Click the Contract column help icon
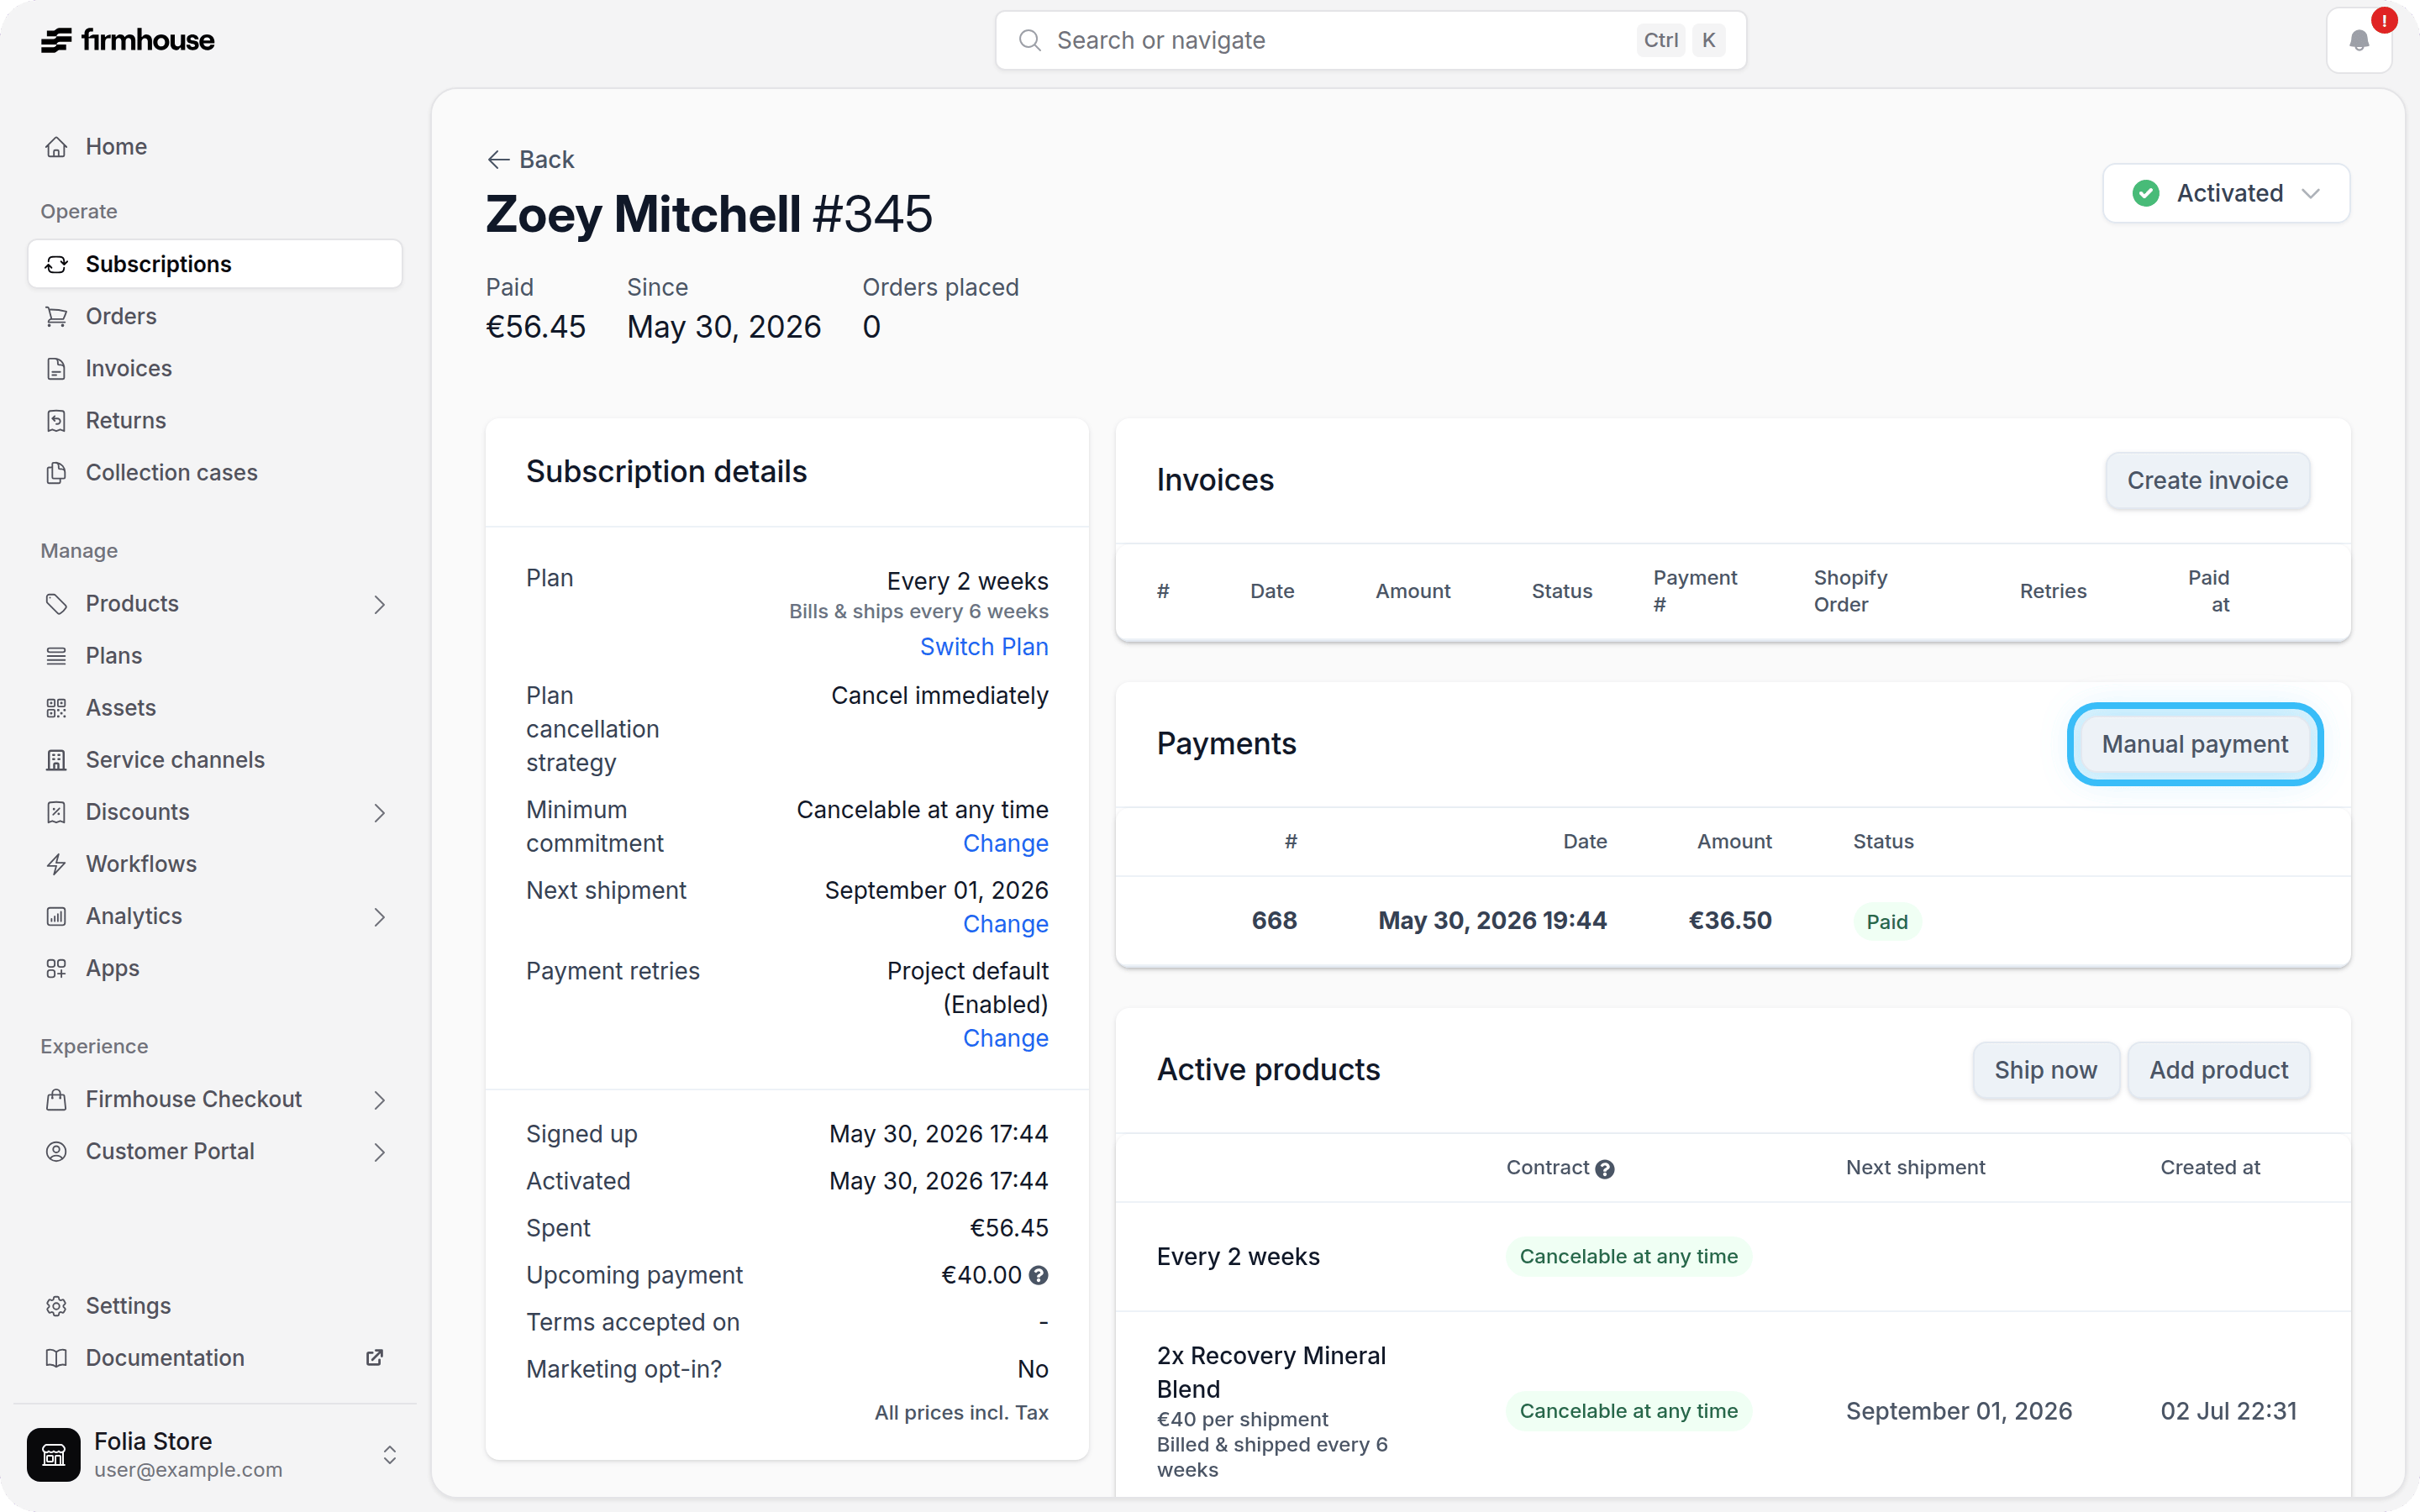 tap(1604, 1169)
